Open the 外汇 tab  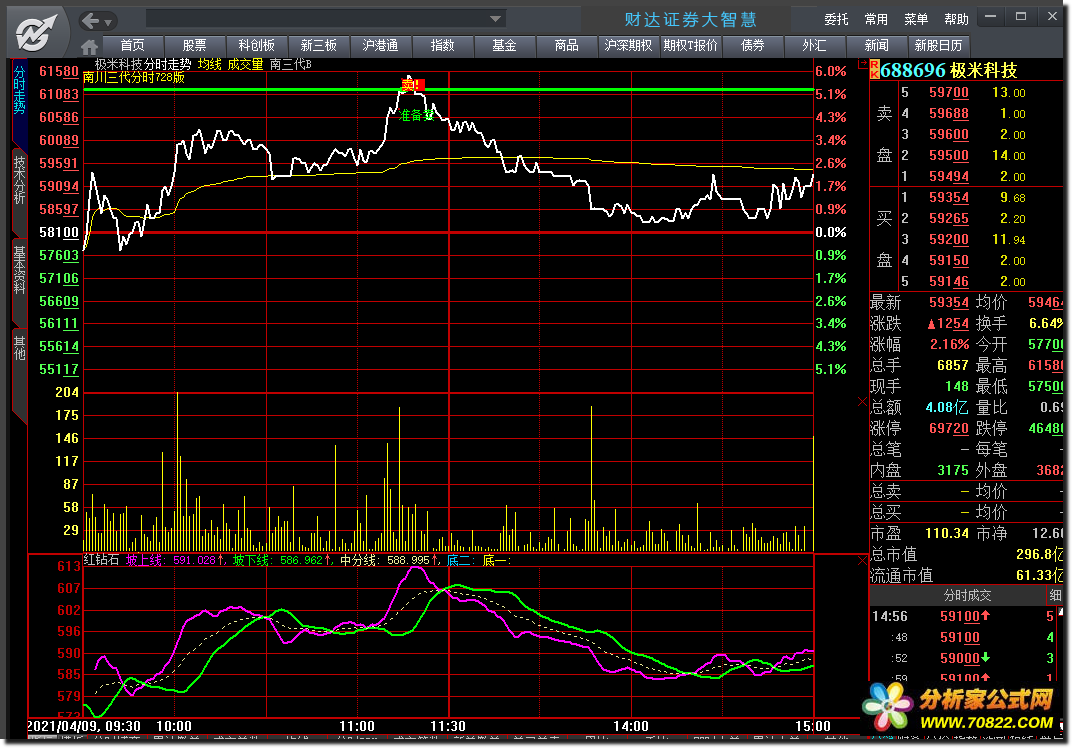(814, 45)
